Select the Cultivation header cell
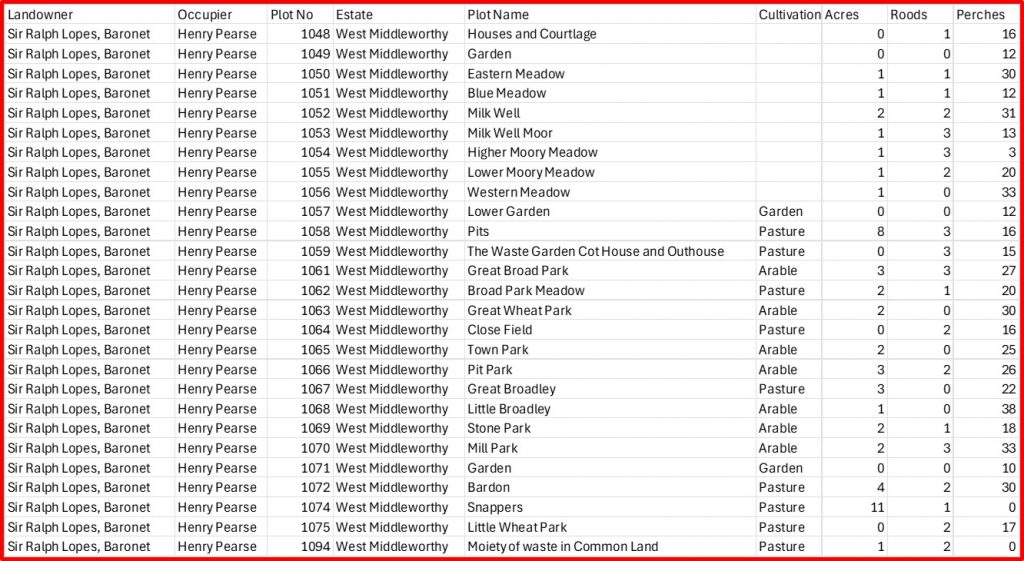The width and height of the screenshot is (1024, 561). tap(789, 14)
